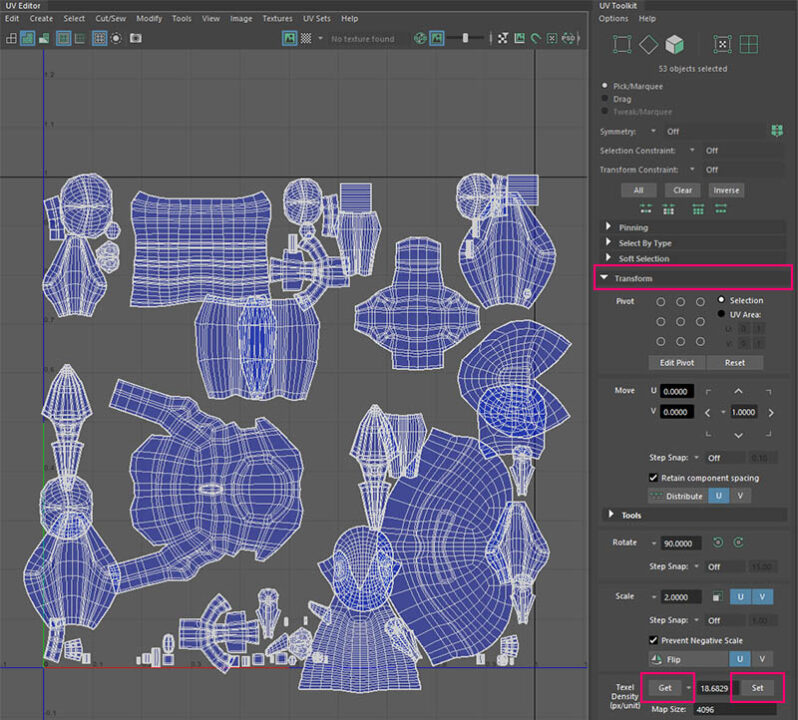798x720 pixels.
Task: Take a UV snapshot with camera icon
Action: [136, 38]
